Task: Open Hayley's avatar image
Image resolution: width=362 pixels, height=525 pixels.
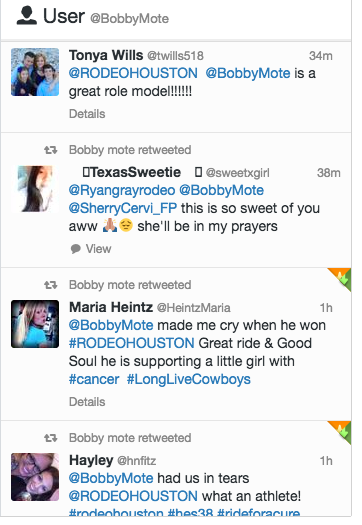Action: click(x=35, y=477)
